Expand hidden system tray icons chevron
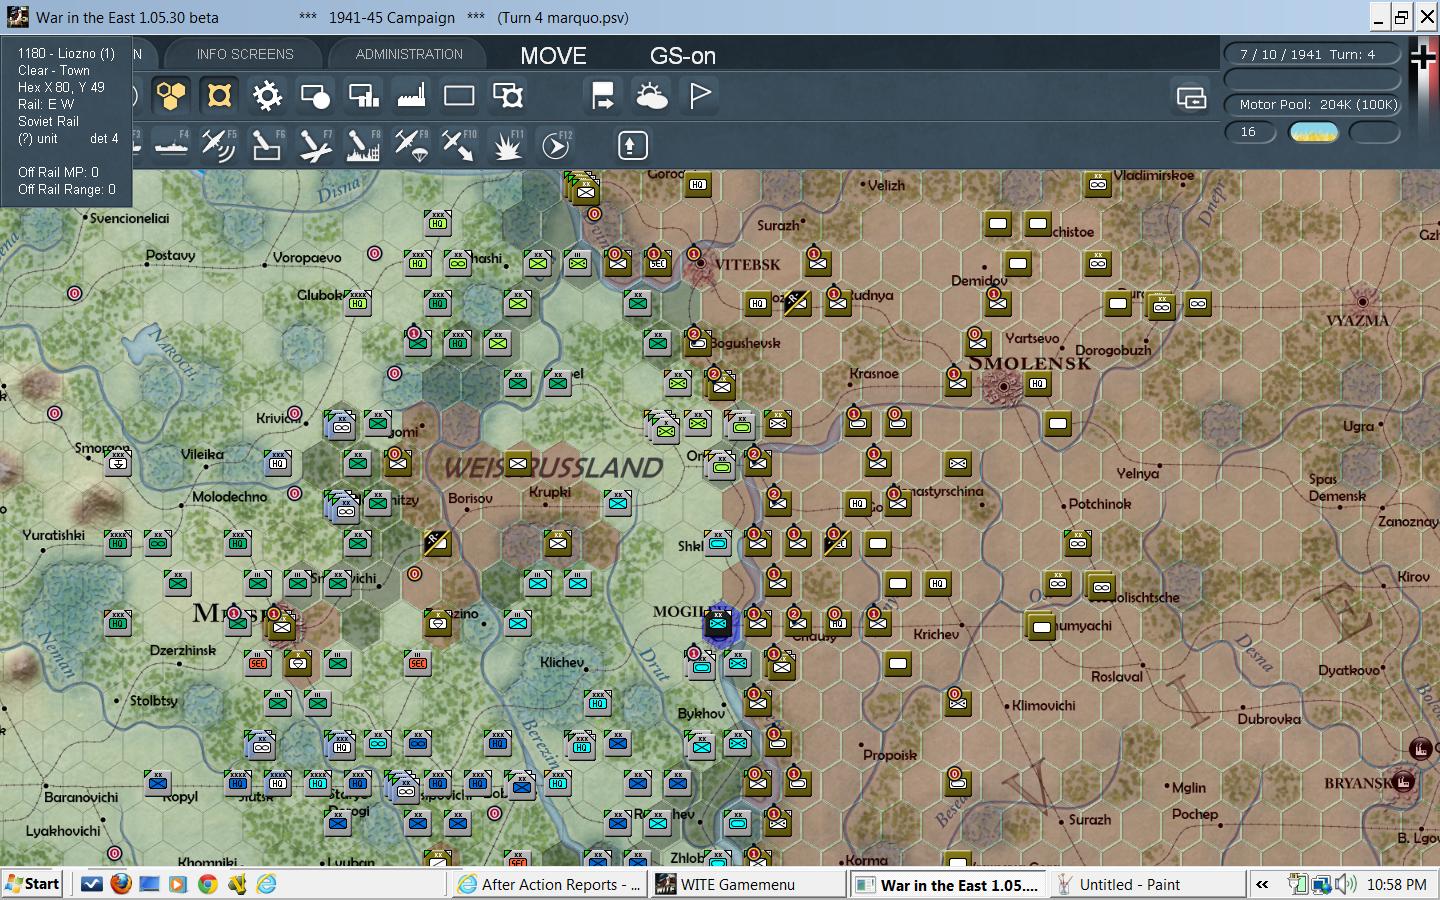The height and width of the screenshot is (900, 1440). (1262, 884)
